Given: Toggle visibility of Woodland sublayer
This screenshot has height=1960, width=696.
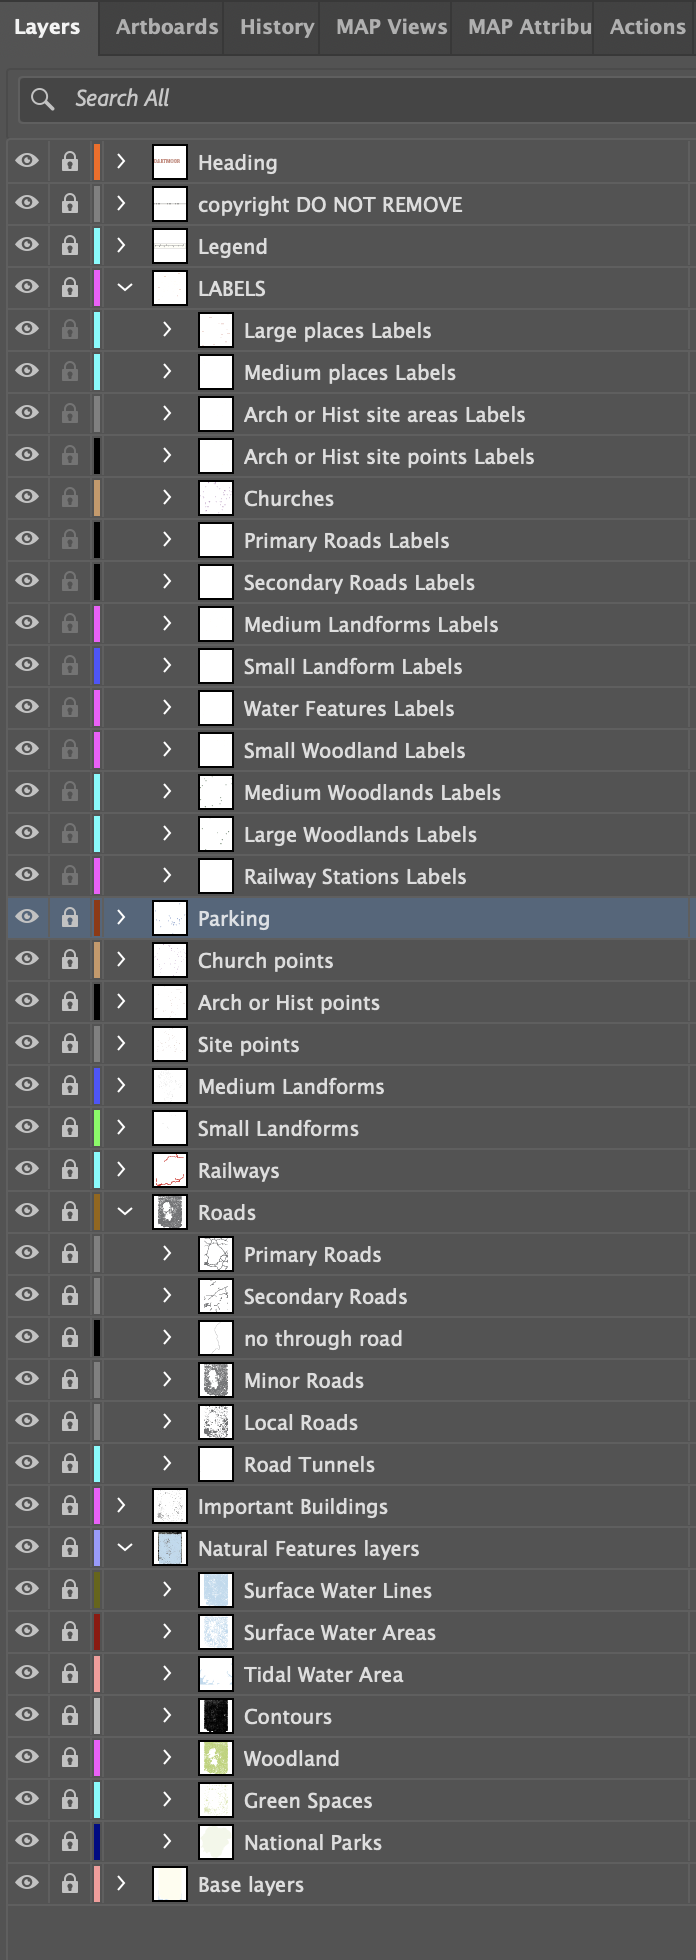Looking at the screenshot, I should point(27,1757).
